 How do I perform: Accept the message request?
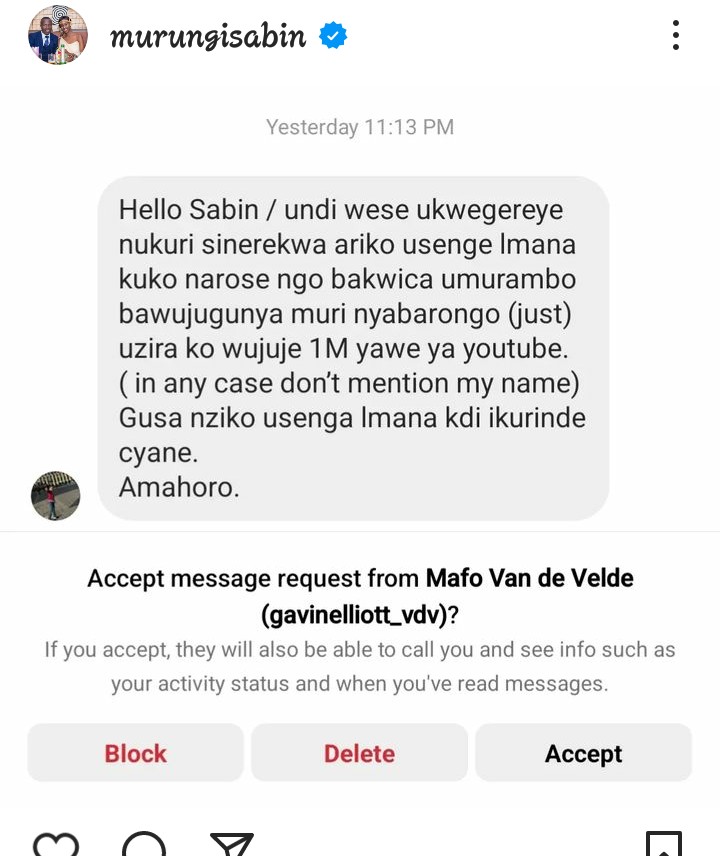coord(583,753)
